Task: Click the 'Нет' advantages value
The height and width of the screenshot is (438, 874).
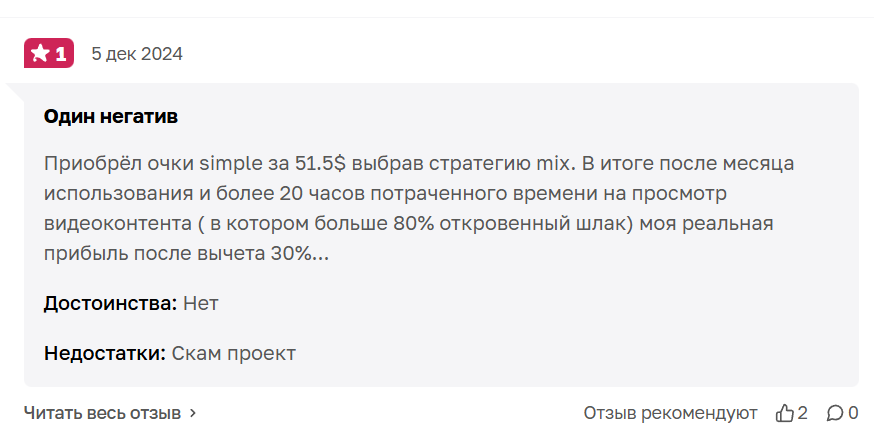Action: coord(201,304)
